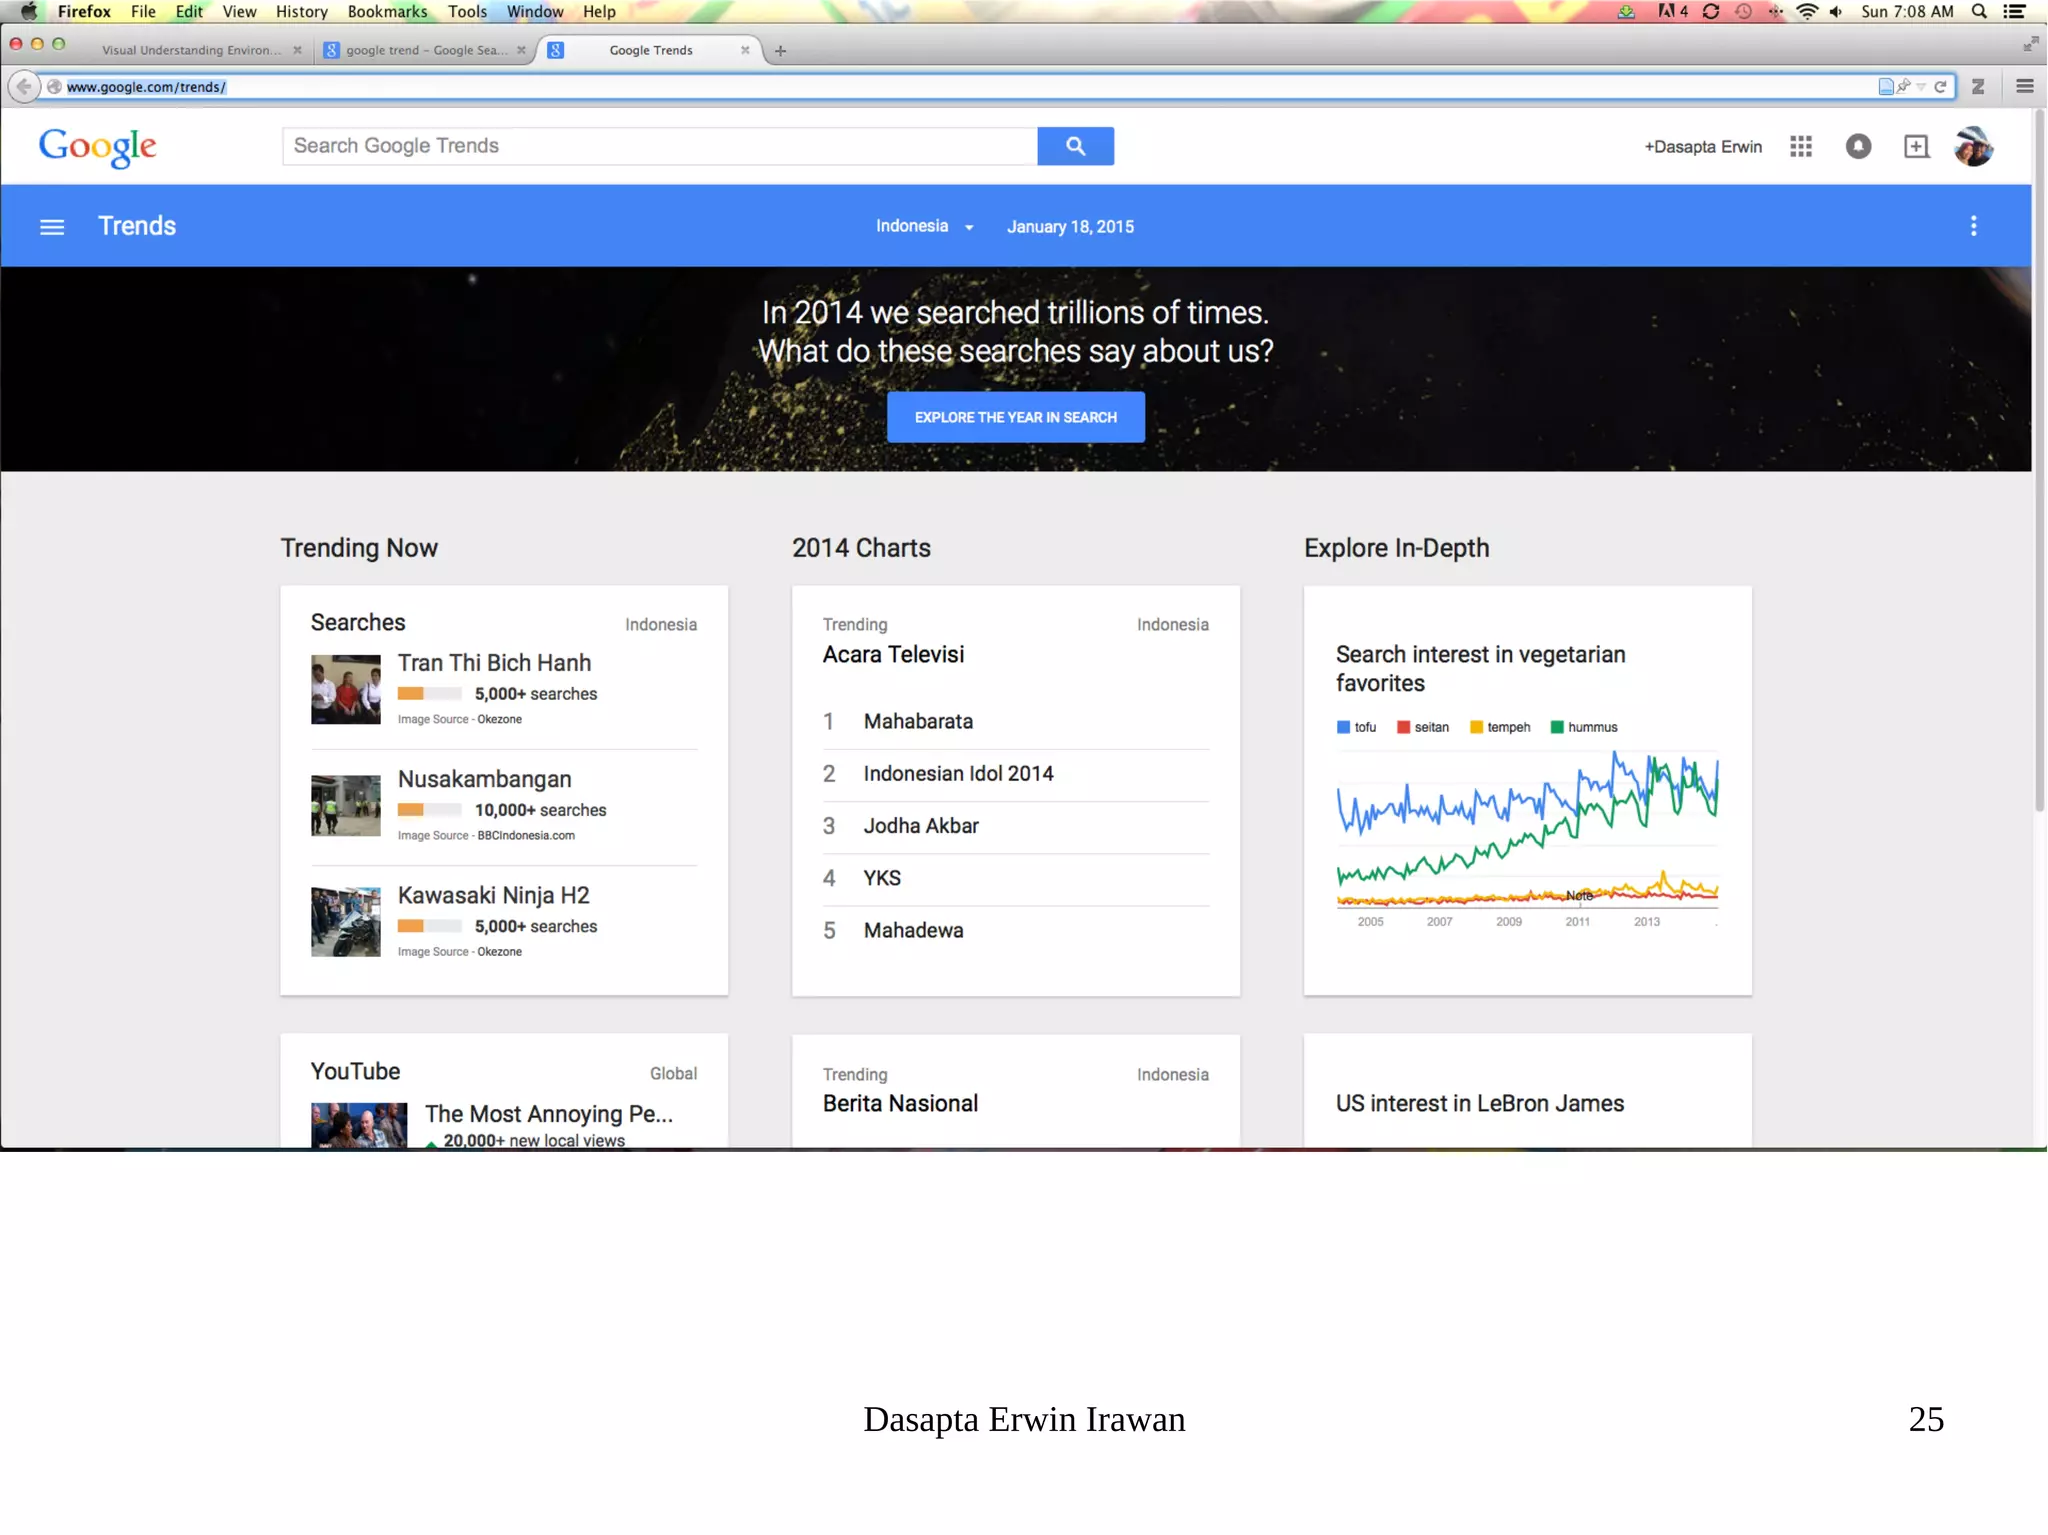
Task: Click the +Dasapta Erwin profile link
Action: [1703, 147]
